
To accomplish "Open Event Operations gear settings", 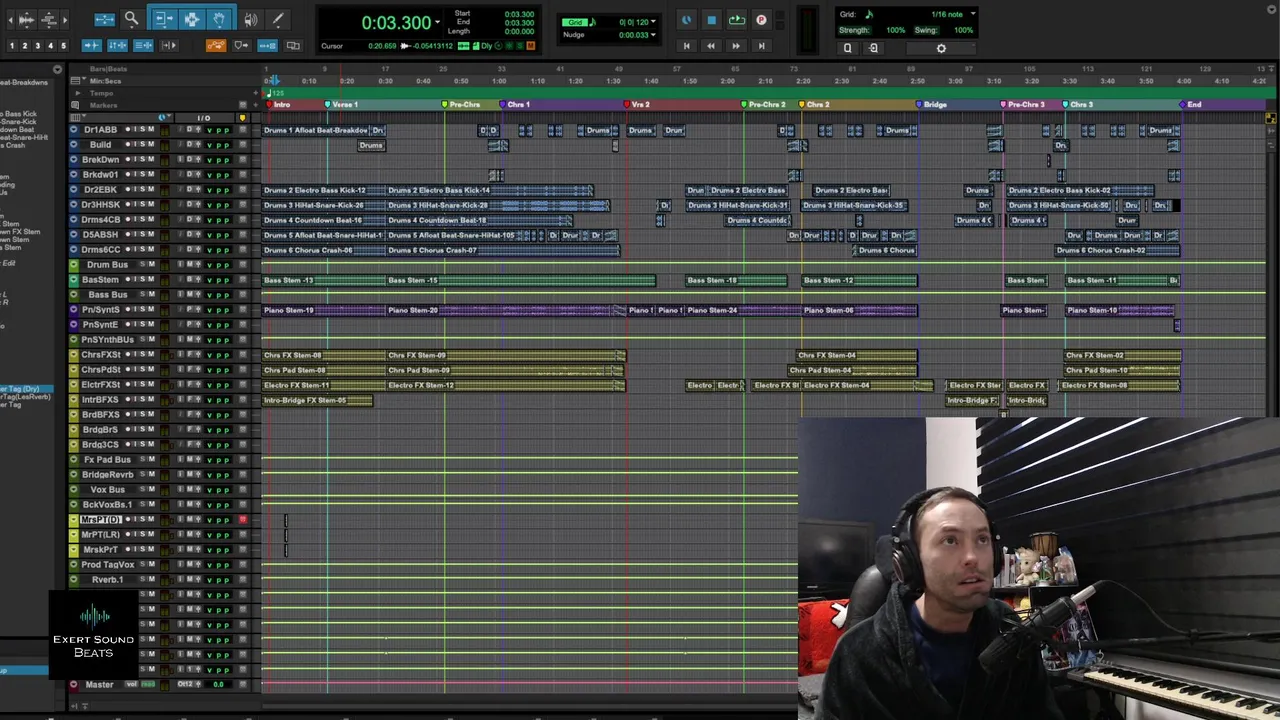I will 941,48.
